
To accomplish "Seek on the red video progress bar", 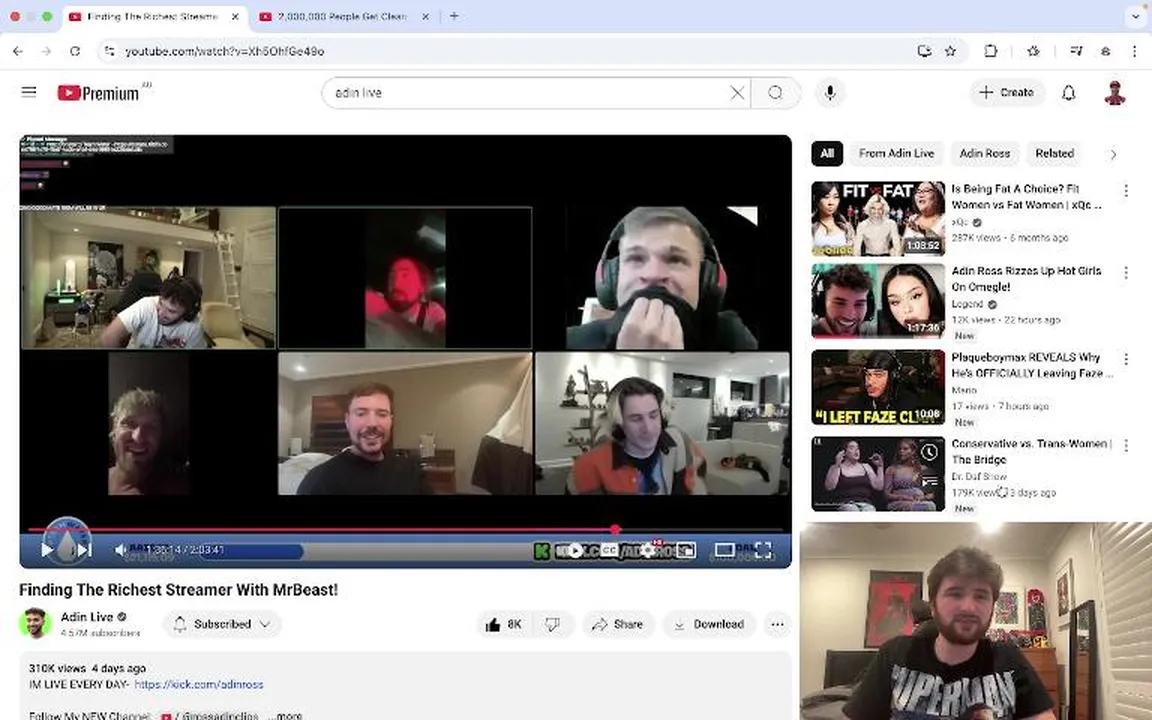I will (x=406, y=529).
